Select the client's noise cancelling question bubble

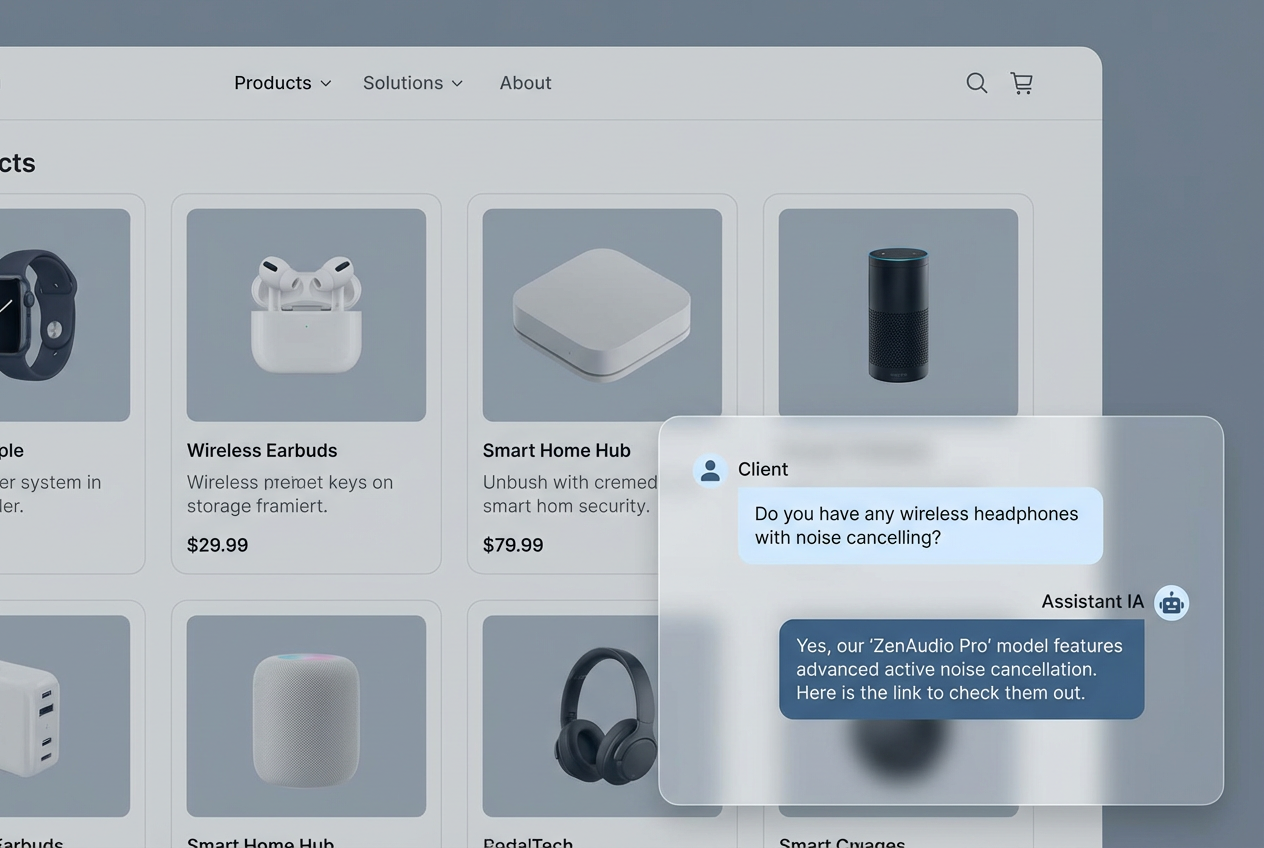(918, 525)
